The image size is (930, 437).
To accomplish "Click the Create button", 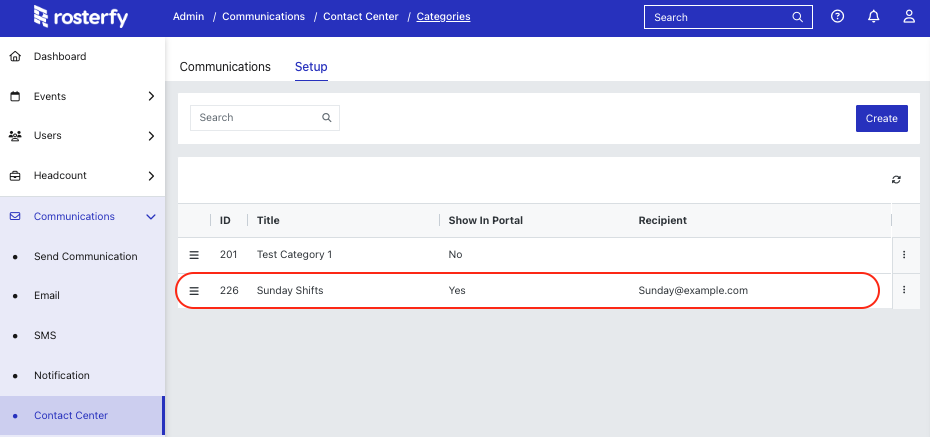I will (881, 119).
